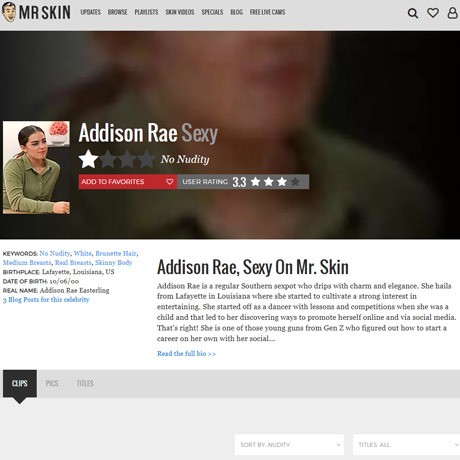Screen dimensions: 460x460
Task: Open the Browse menu item
Action: click(117, 12)
